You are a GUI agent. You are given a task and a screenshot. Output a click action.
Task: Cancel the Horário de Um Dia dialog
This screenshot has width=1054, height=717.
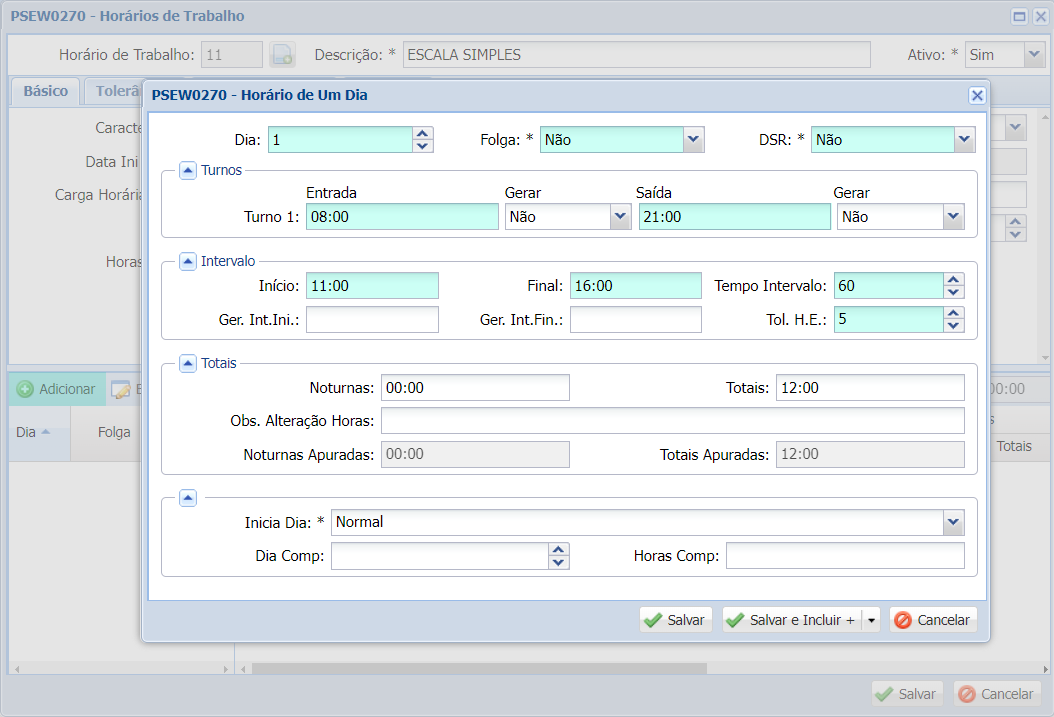pos(933,620)
